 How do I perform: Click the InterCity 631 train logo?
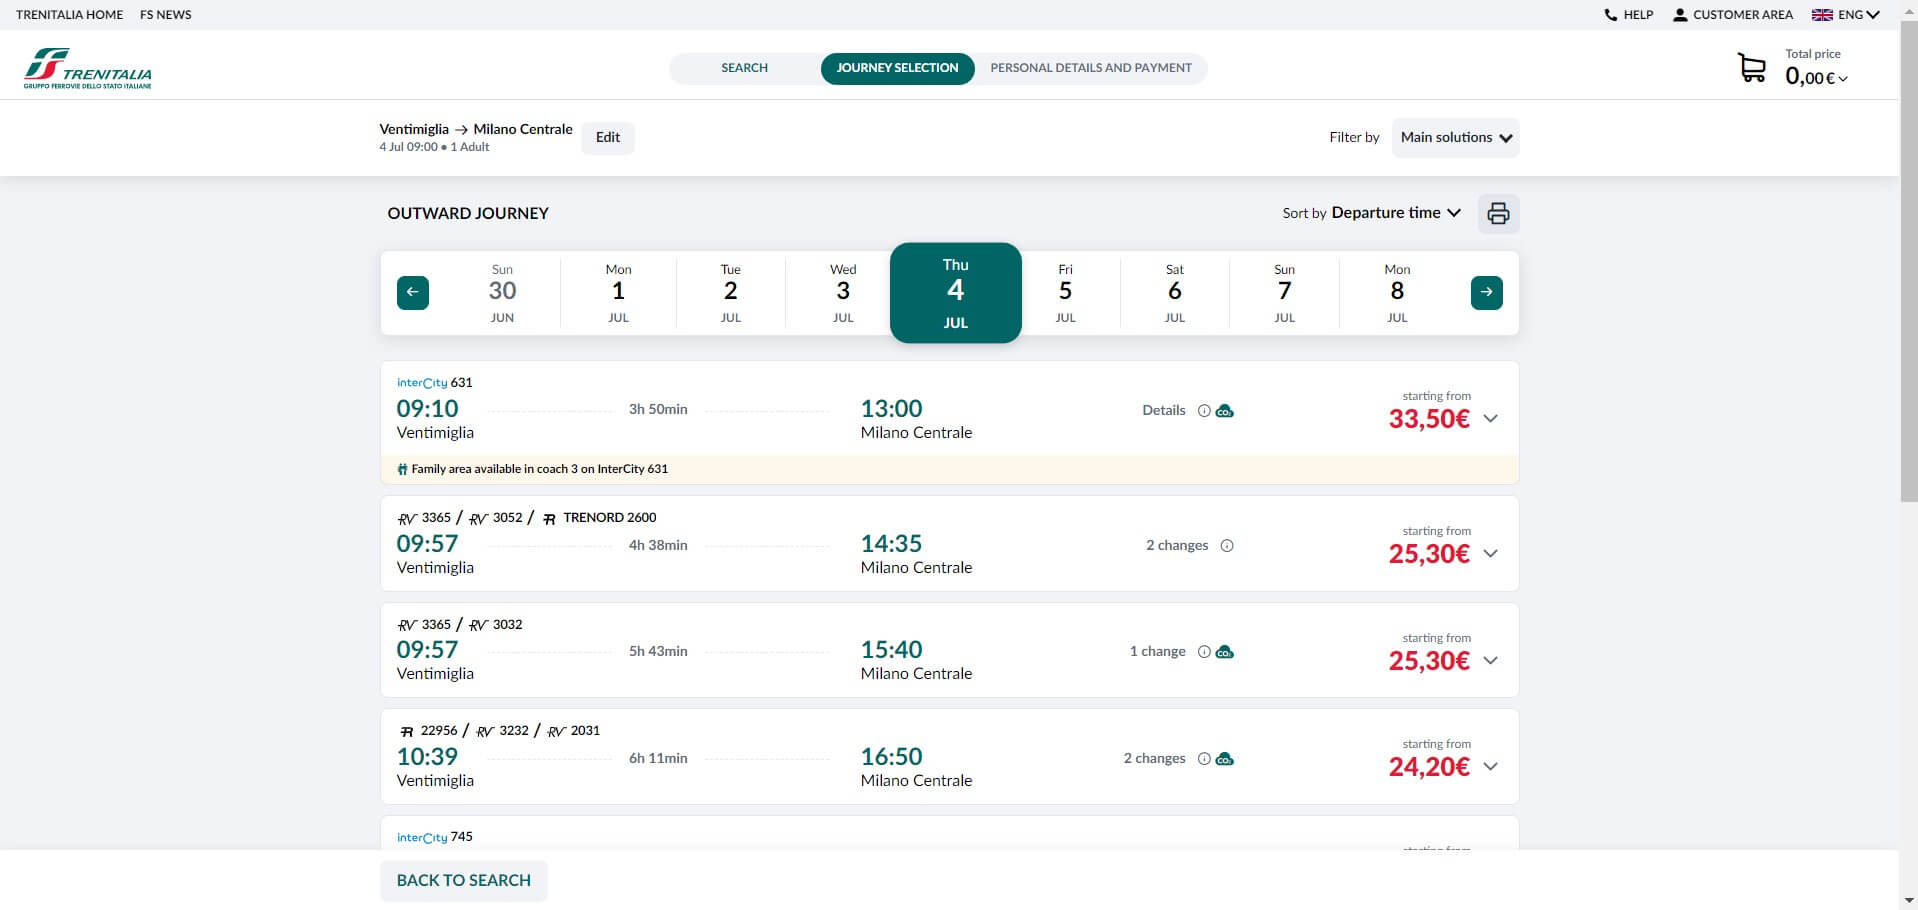(x=422, y=383)
